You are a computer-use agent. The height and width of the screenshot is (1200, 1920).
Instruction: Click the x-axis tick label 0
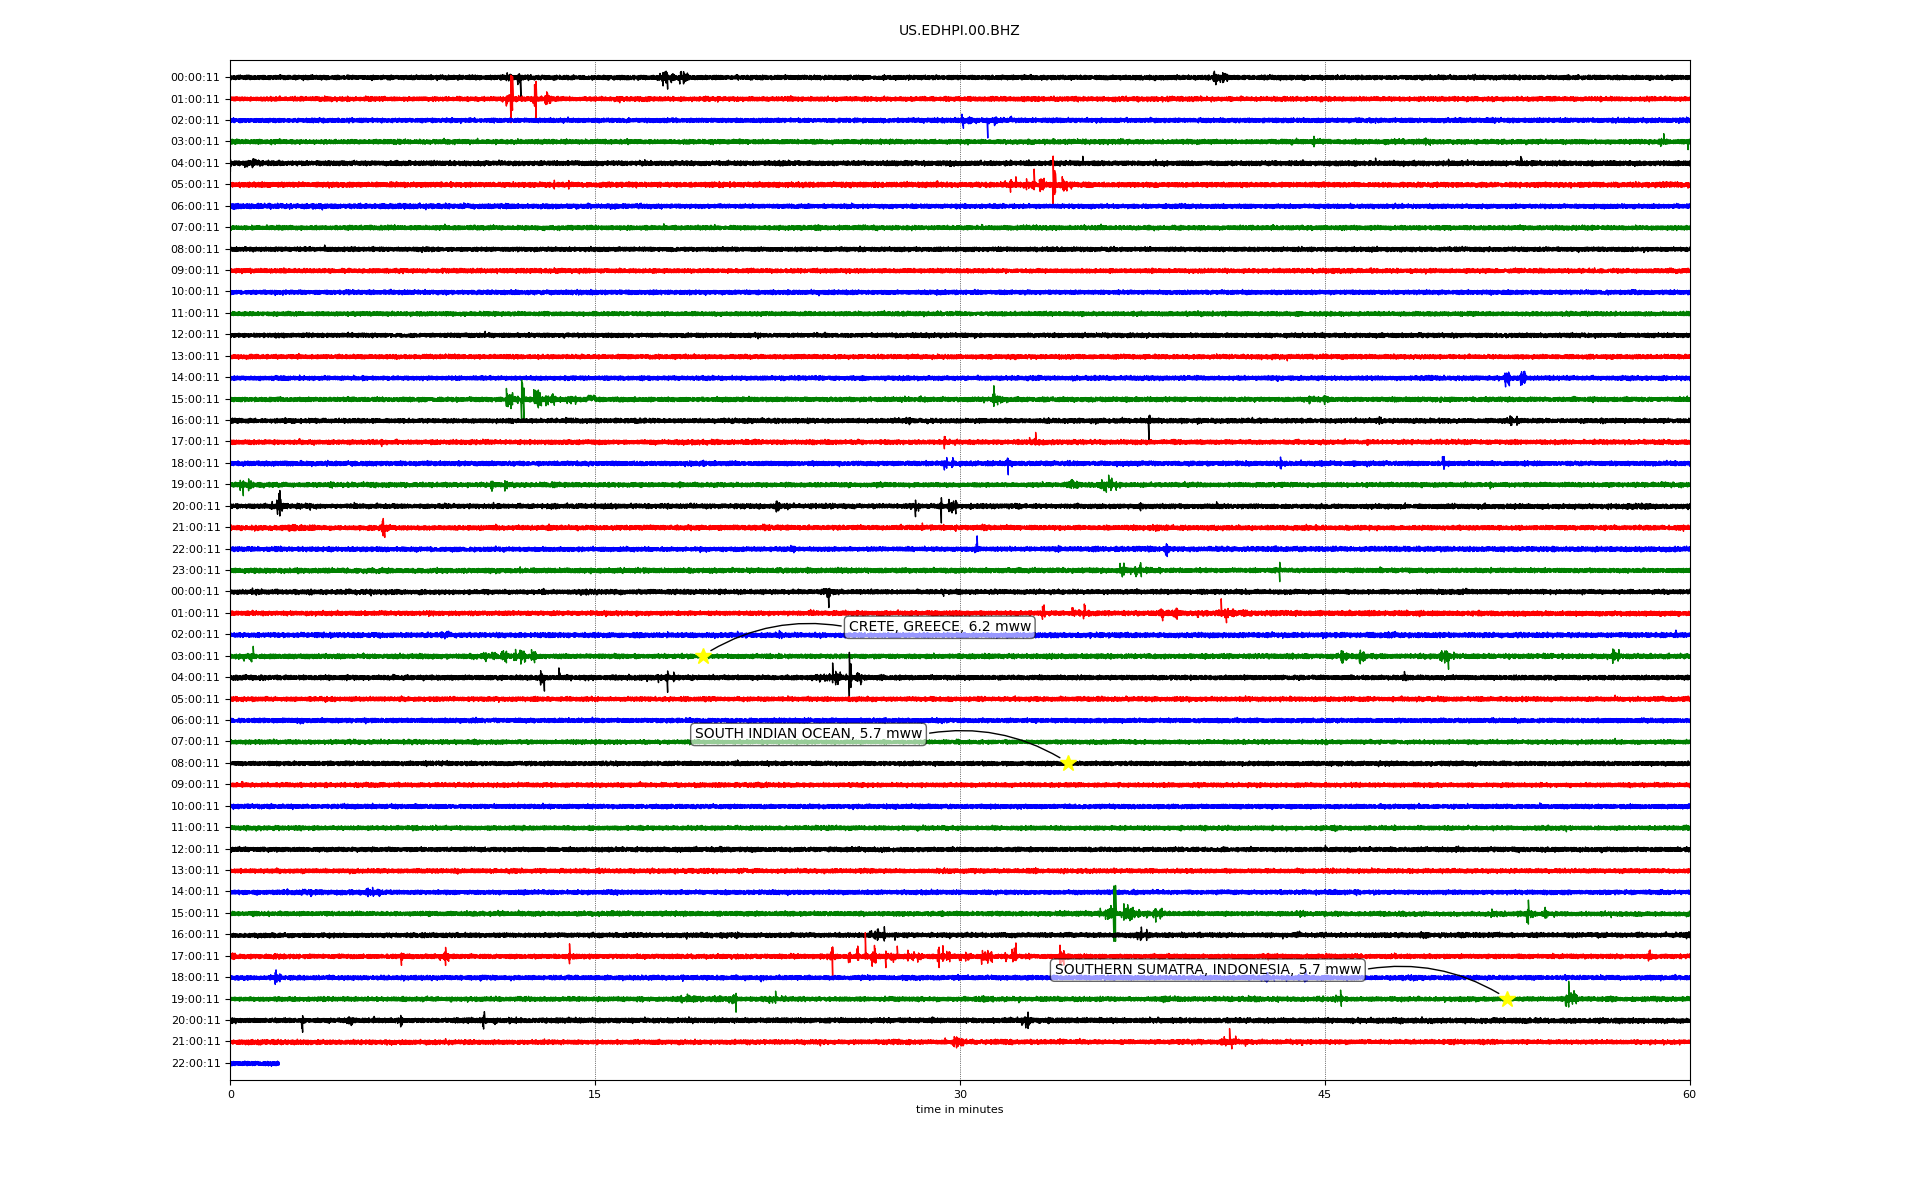pyautogui.click(x=231, y=1094)
